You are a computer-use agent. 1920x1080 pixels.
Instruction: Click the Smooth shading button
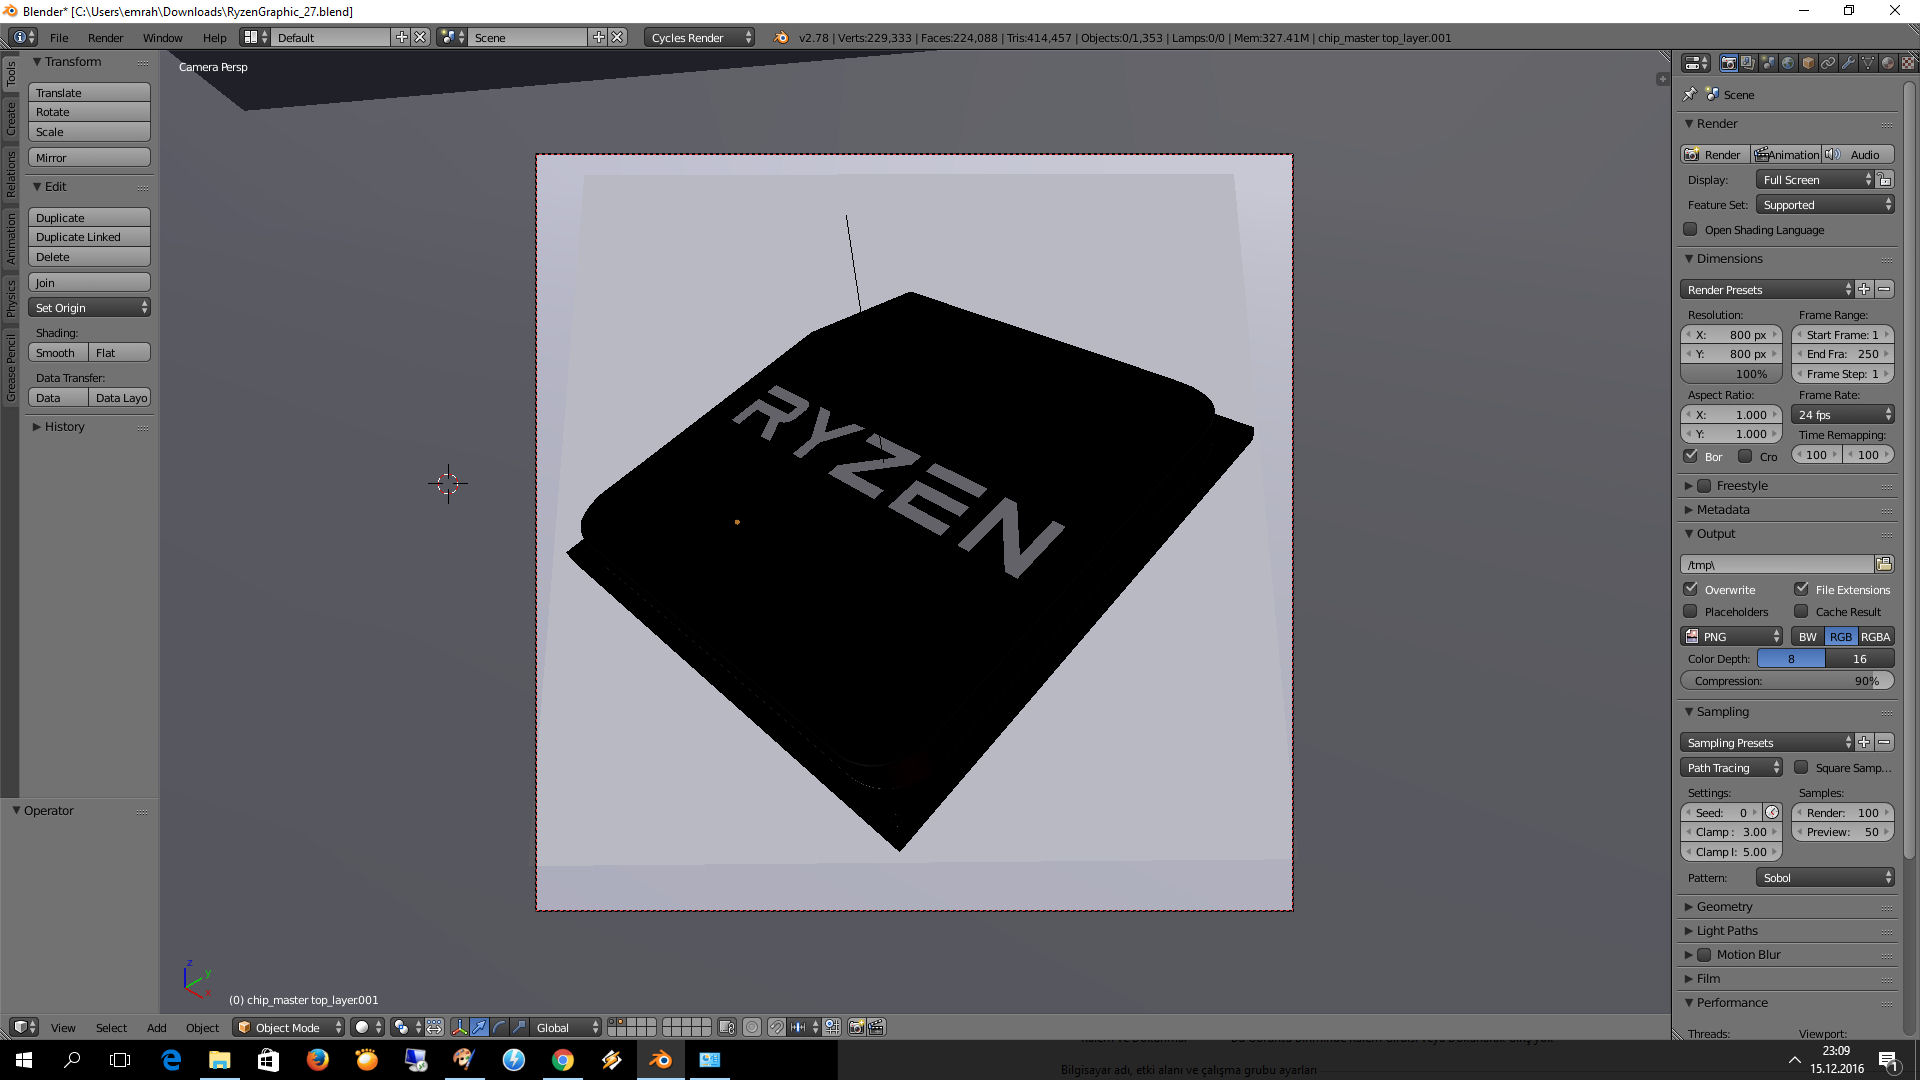click(x=58, y=352)
